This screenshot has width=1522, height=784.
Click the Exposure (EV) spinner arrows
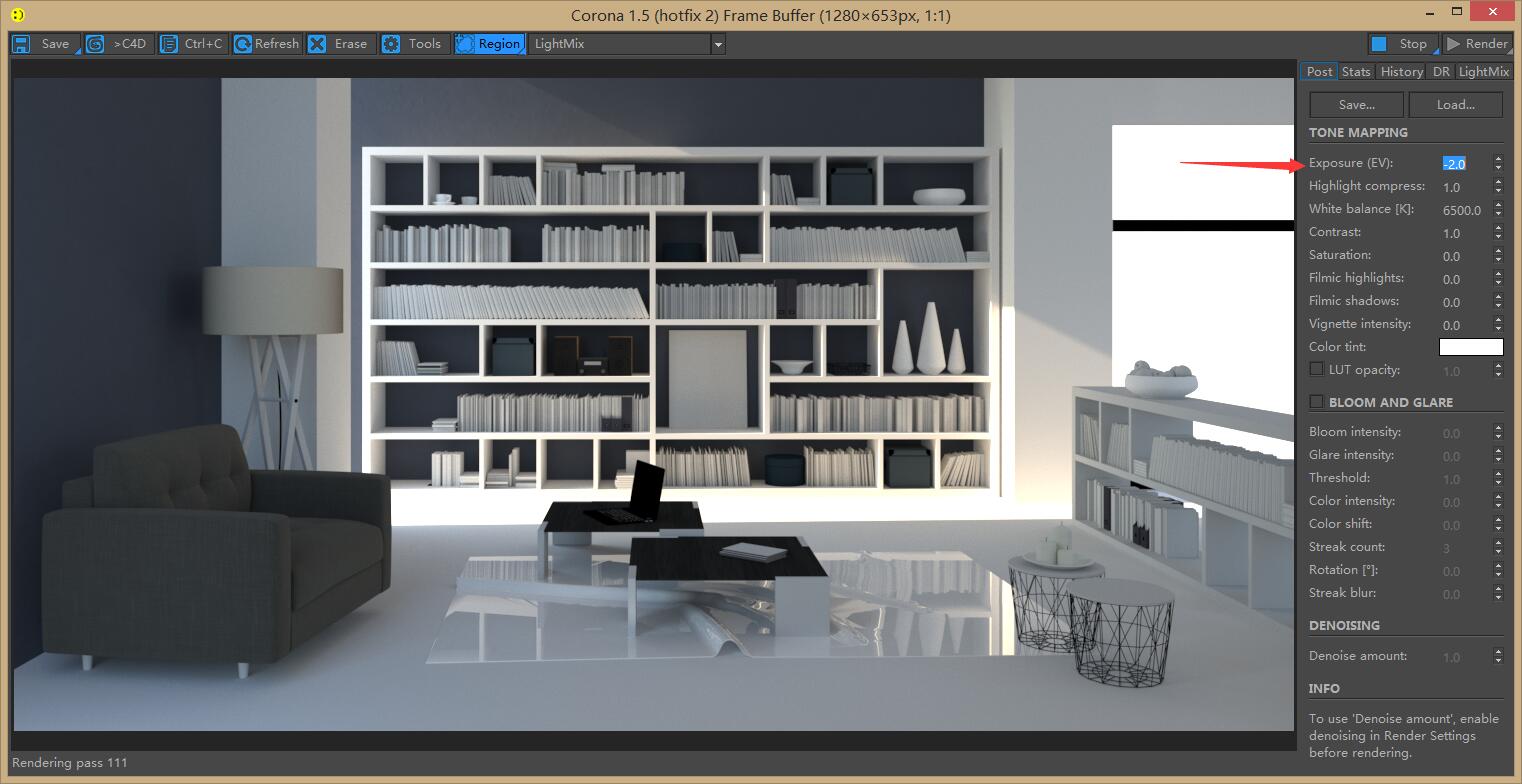coord(1498,163)
